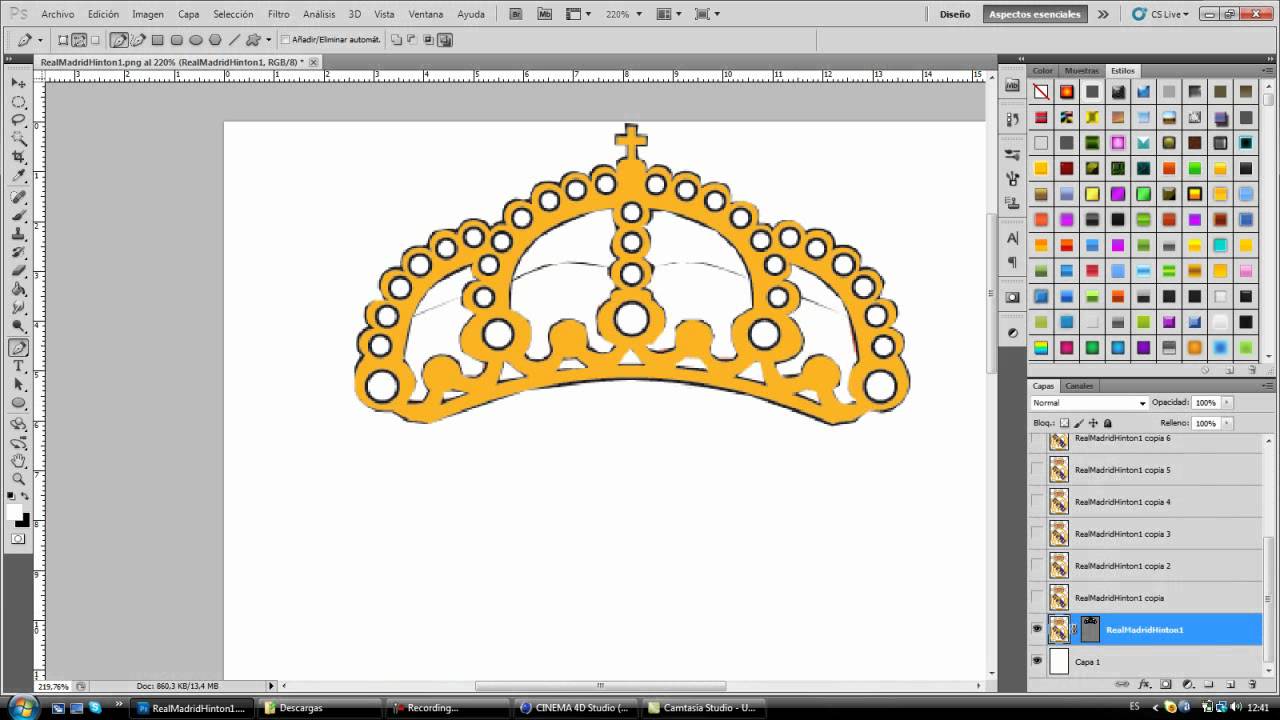Screen dimensions: 1280x720
Task: Switch to the Canales tab
Action: 1079,386
